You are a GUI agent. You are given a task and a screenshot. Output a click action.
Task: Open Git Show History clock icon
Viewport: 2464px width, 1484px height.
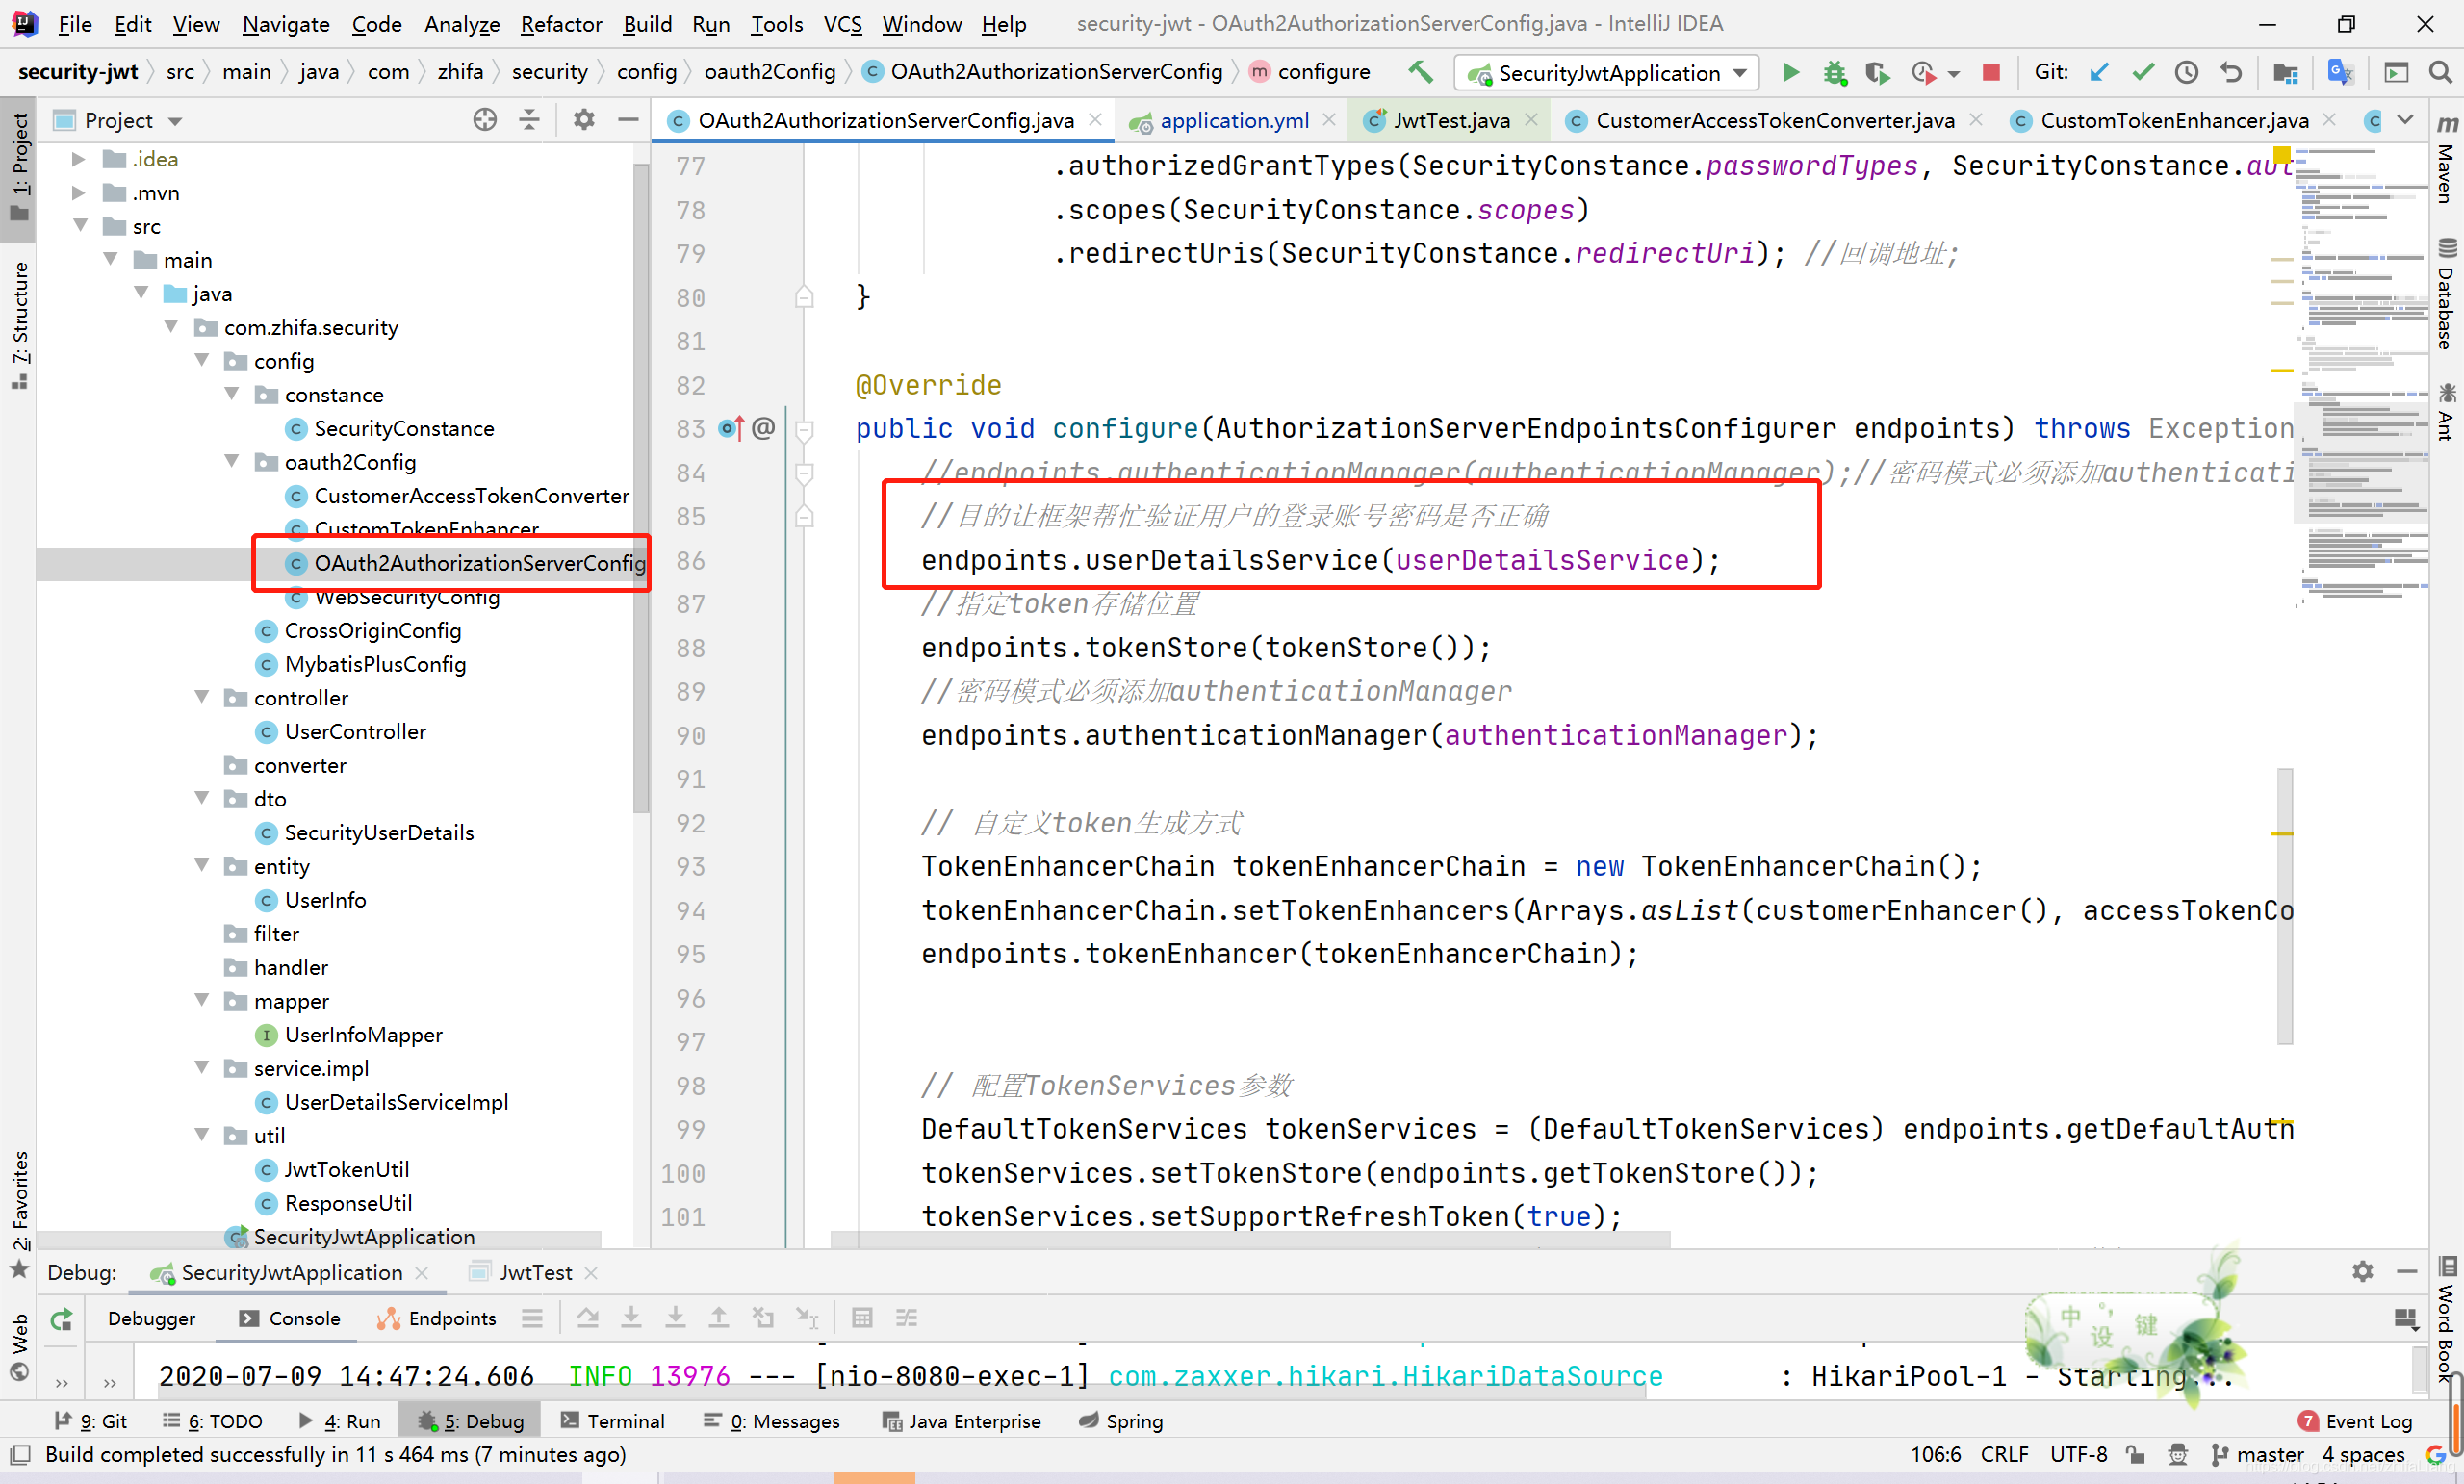point(2186,72)
